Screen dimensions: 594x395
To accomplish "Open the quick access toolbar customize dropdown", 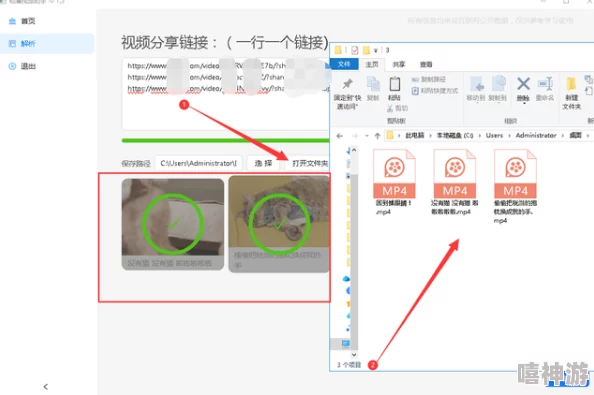I will pos(376,50).
